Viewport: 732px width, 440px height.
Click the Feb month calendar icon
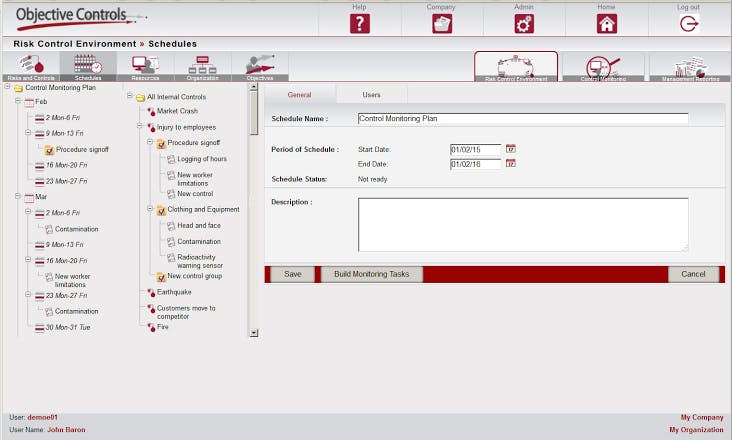point(29,102)
